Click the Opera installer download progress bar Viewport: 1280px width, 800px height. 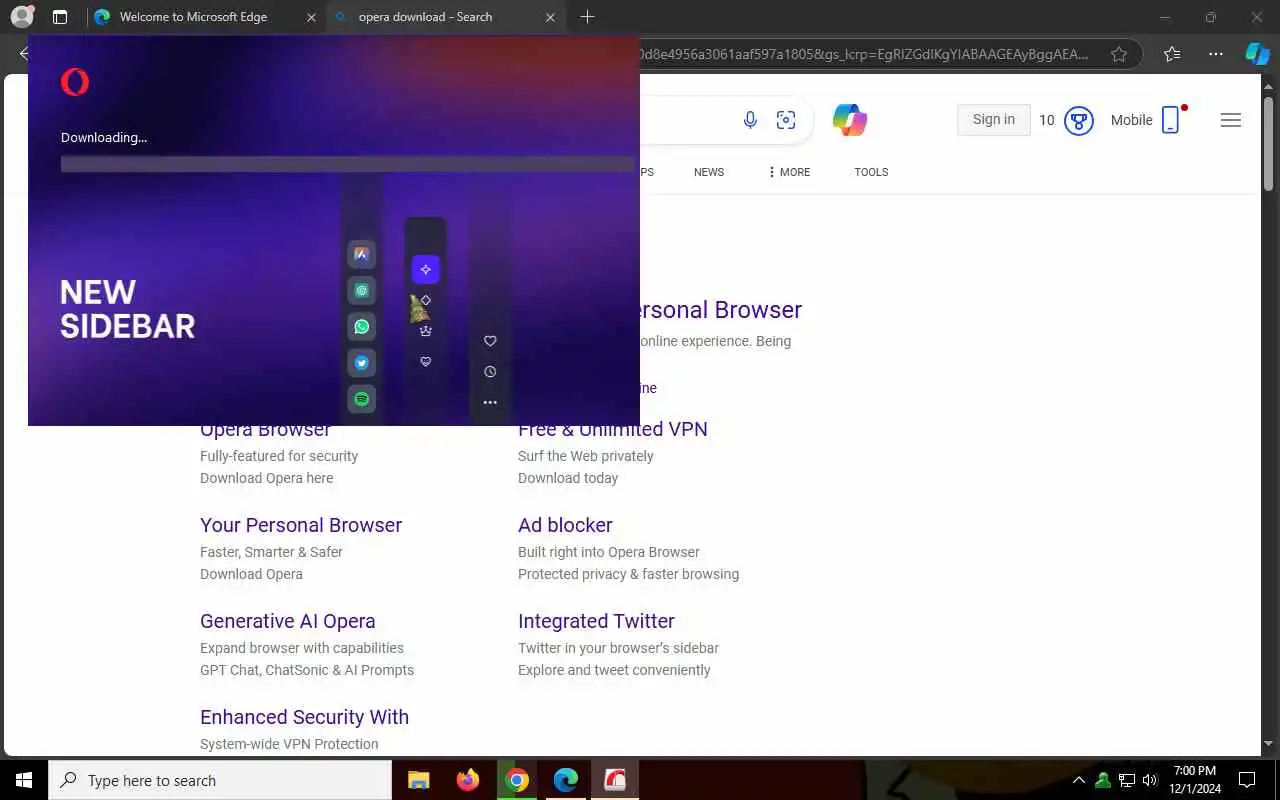click(347, 164)
